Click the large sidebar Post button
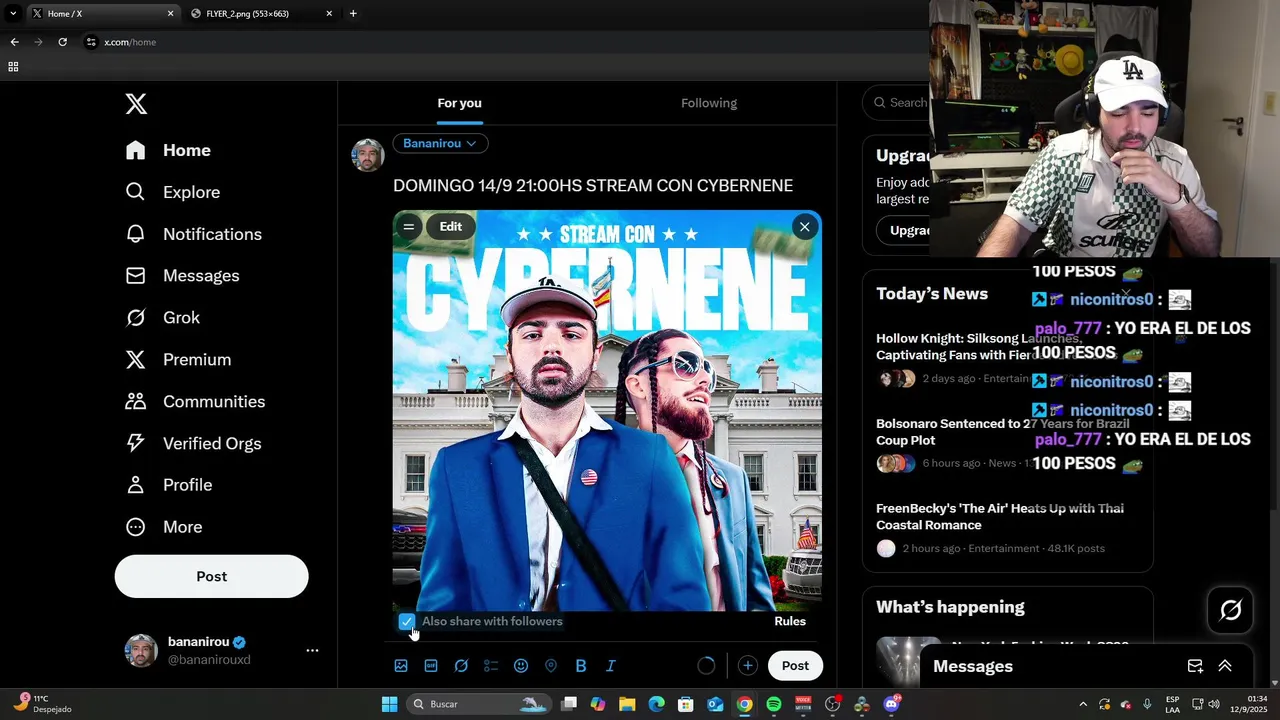This screenshot has width=1280, height=720. (211, 576)
